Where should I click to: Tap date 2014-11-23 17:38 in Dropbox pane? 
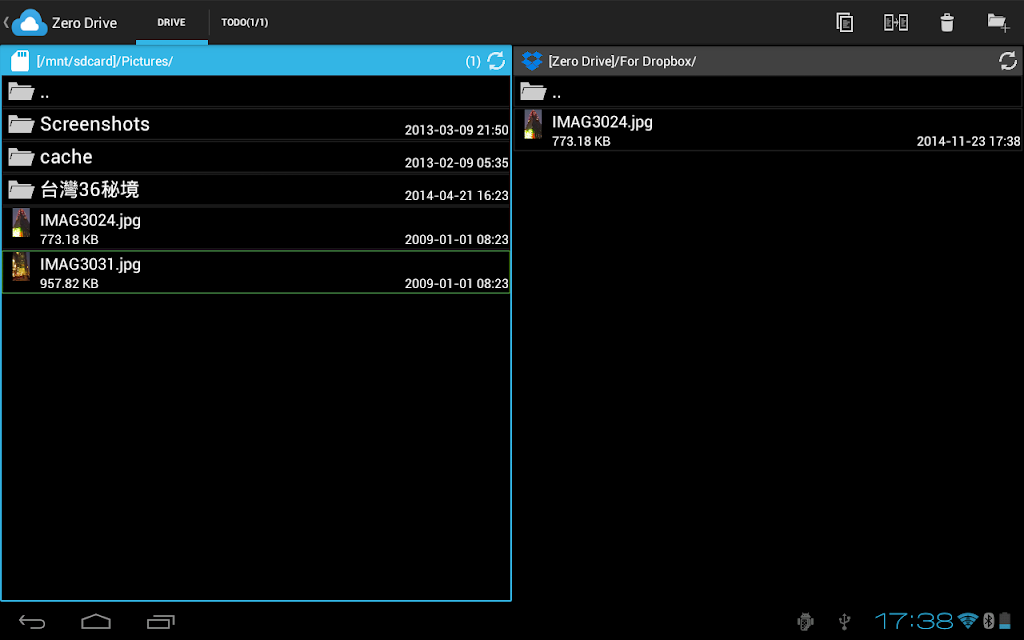pyautogui.click(x=968, y=141)
